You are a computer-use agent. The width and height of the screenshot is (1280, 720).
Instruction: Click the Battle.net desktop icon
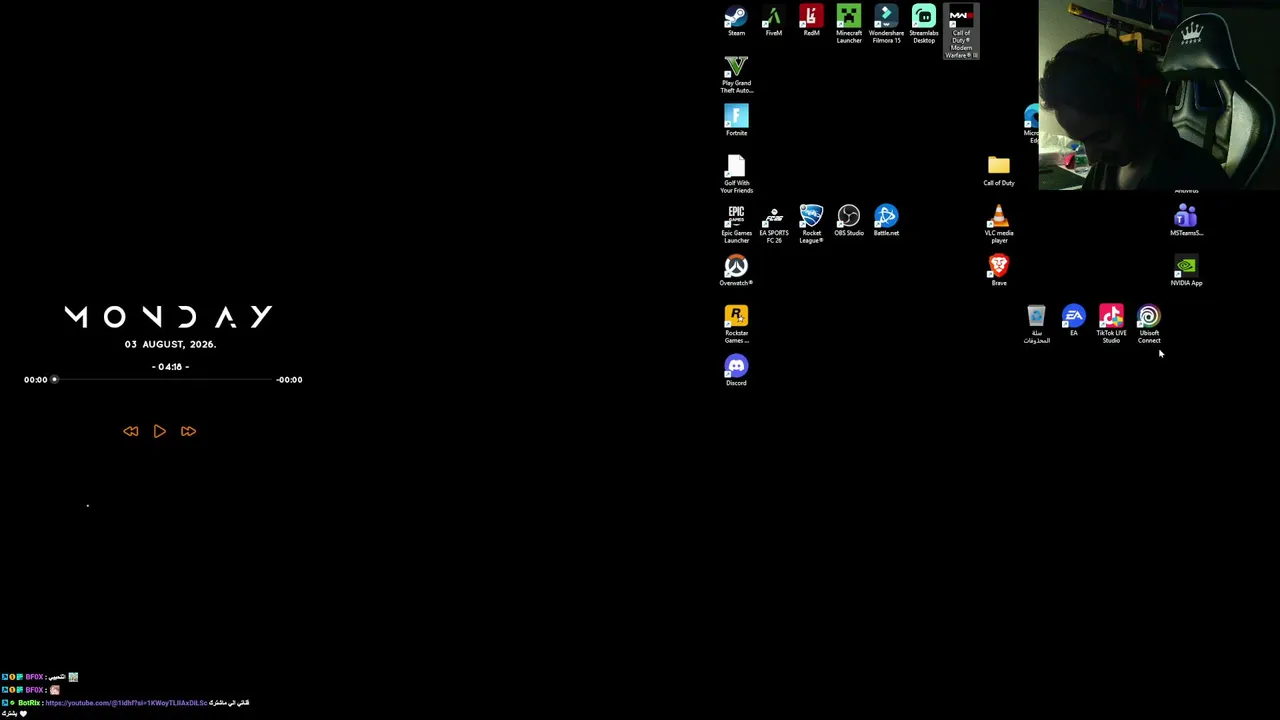[886, 221]
